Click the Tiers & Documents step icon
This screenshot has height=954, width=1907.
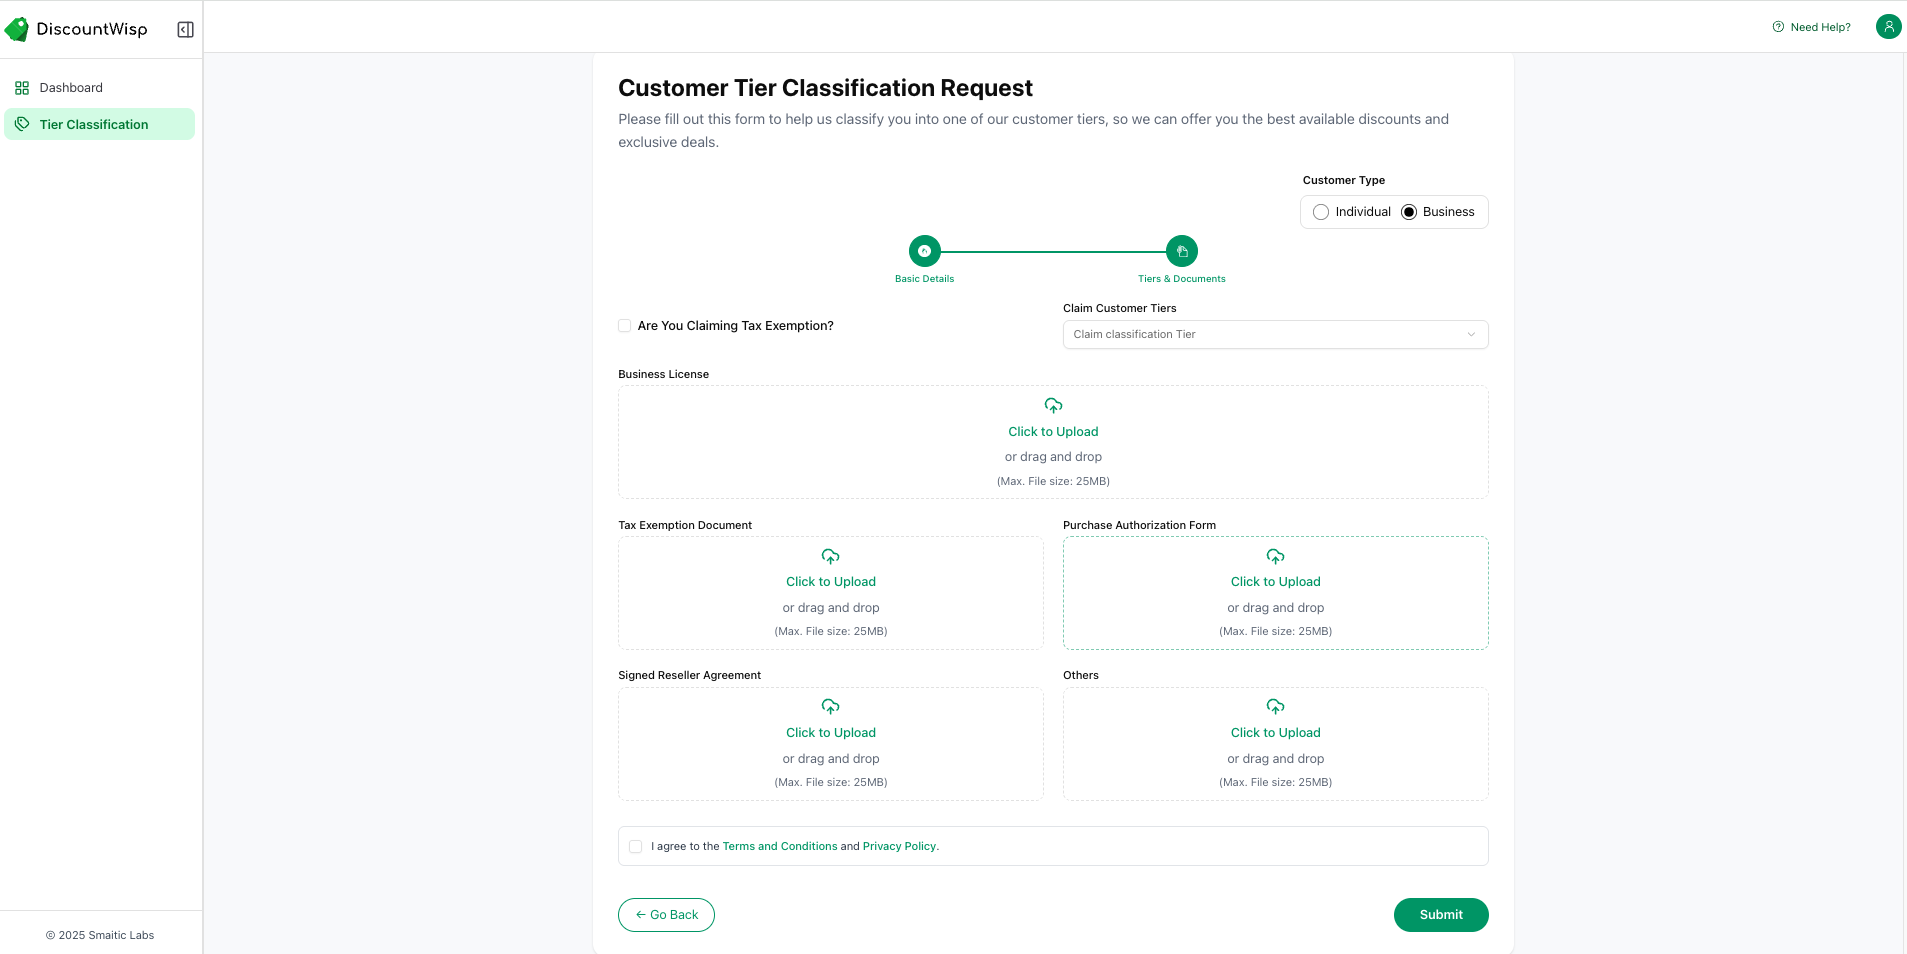1181,251
